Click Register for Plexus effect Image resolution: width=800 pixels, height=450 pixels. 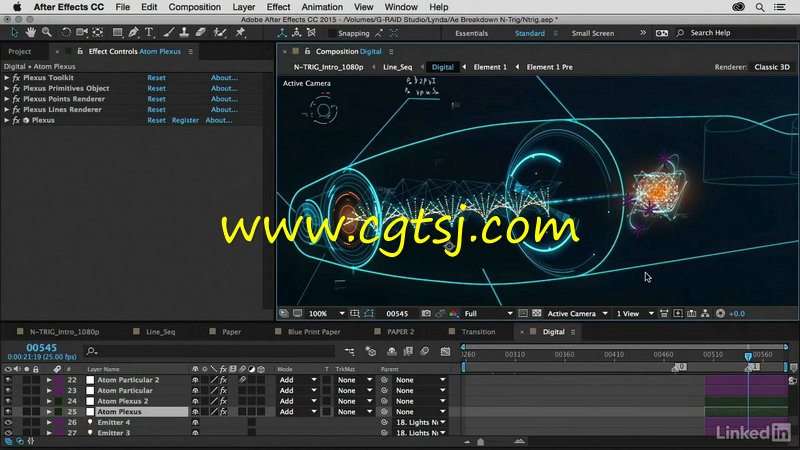[185, 120]
